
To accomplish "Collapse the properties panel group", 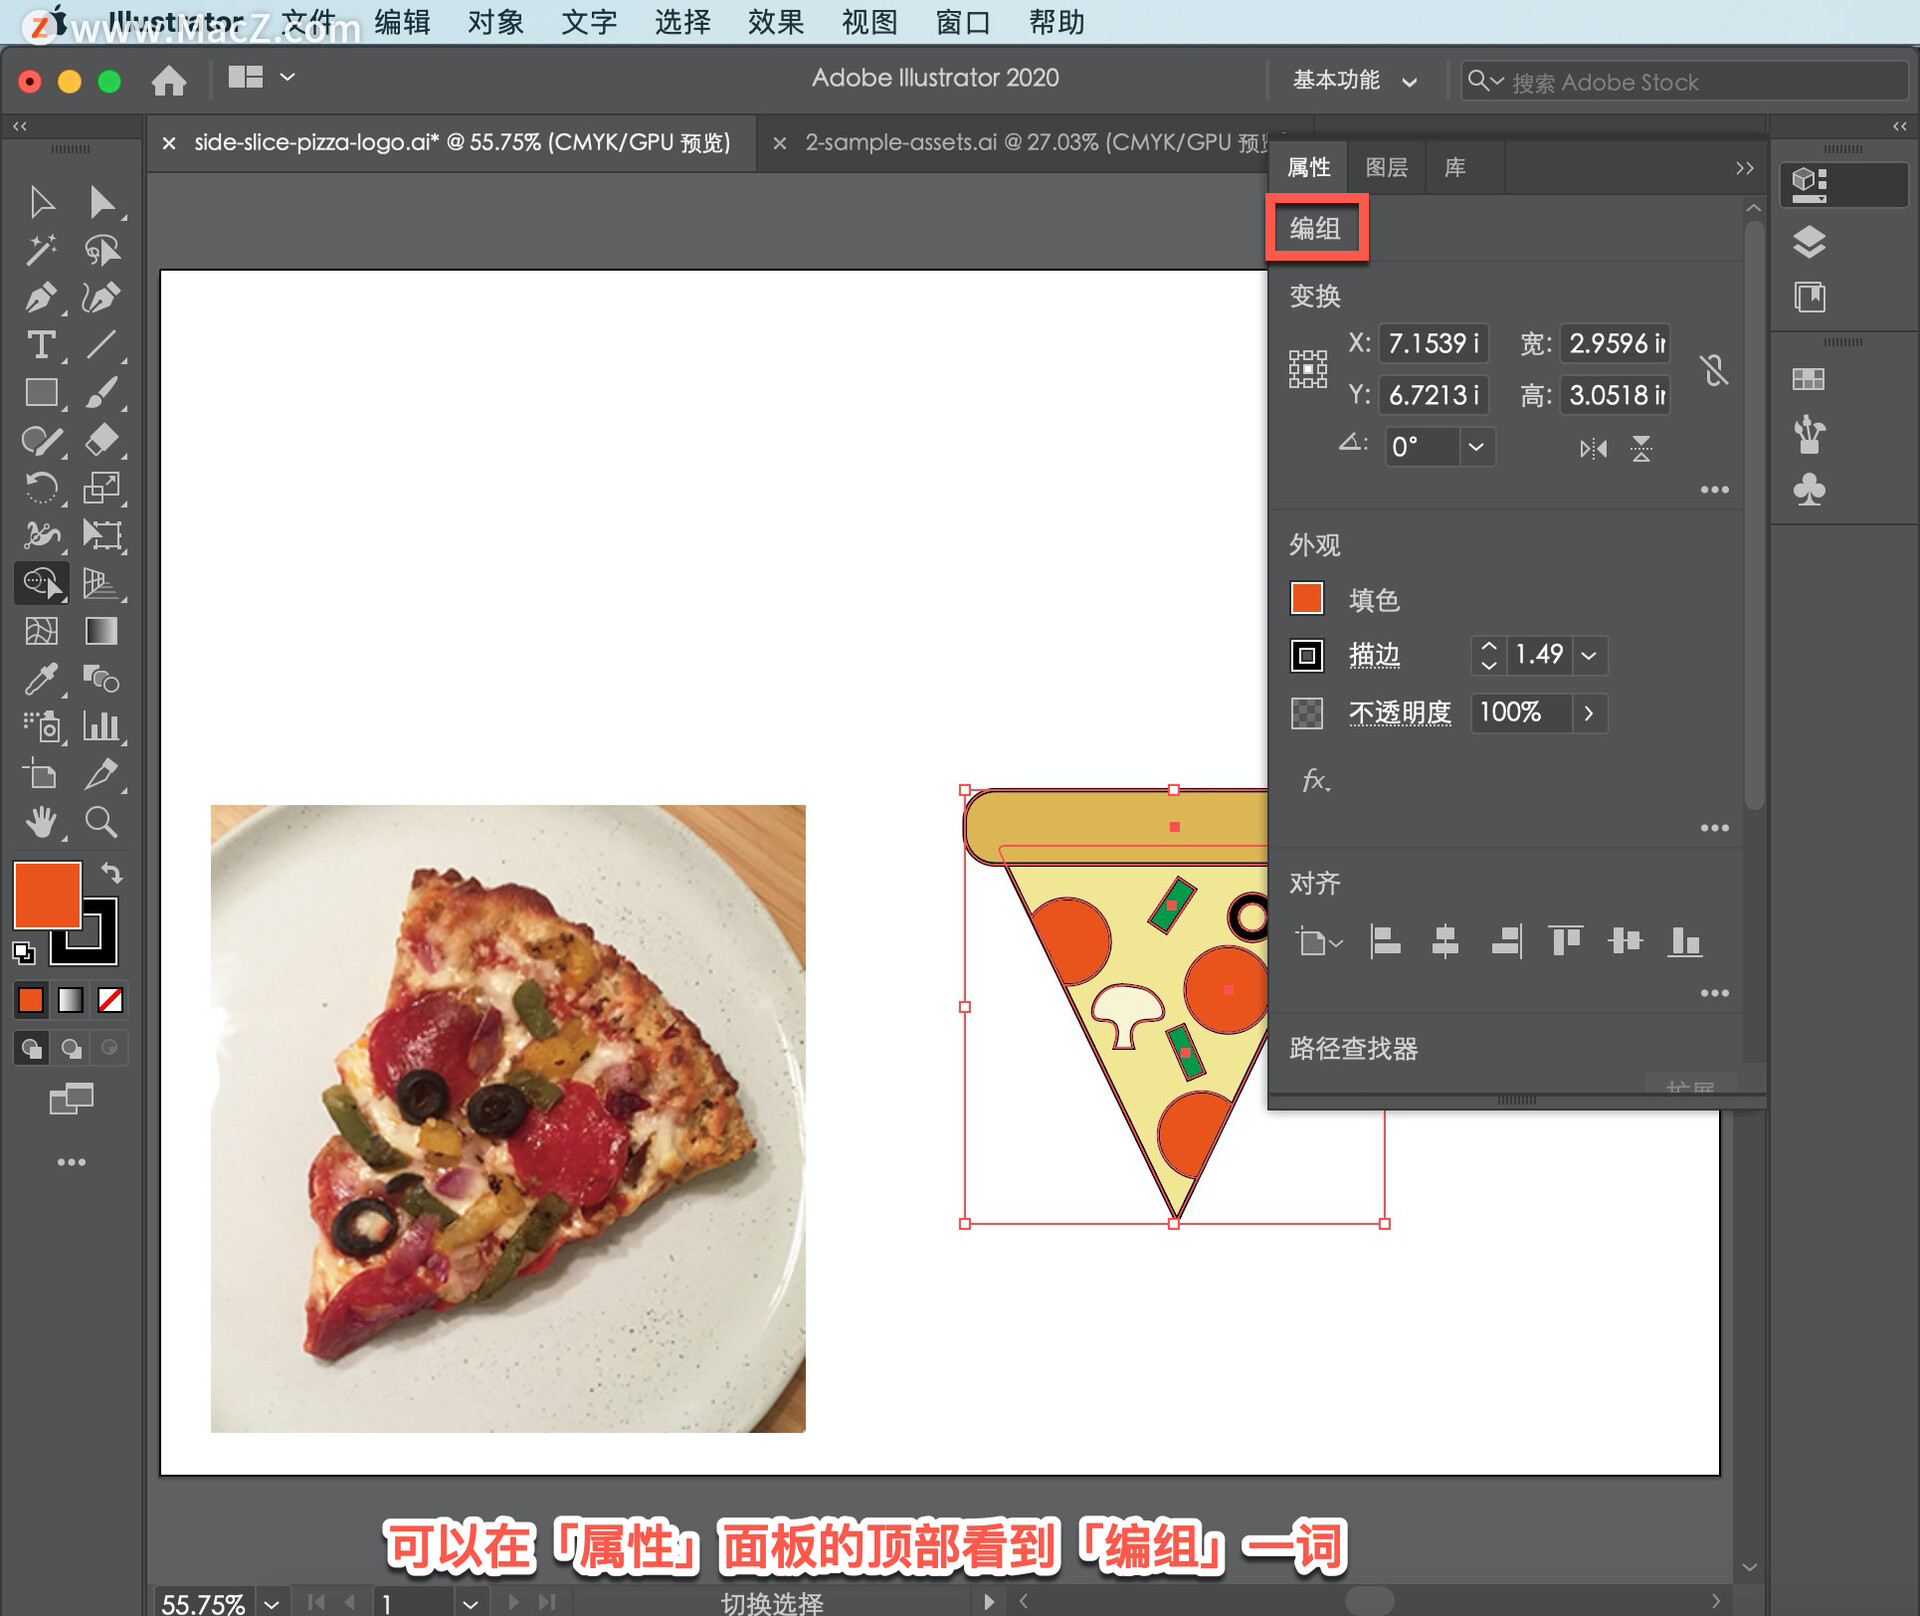I will tap(1744, 168).
